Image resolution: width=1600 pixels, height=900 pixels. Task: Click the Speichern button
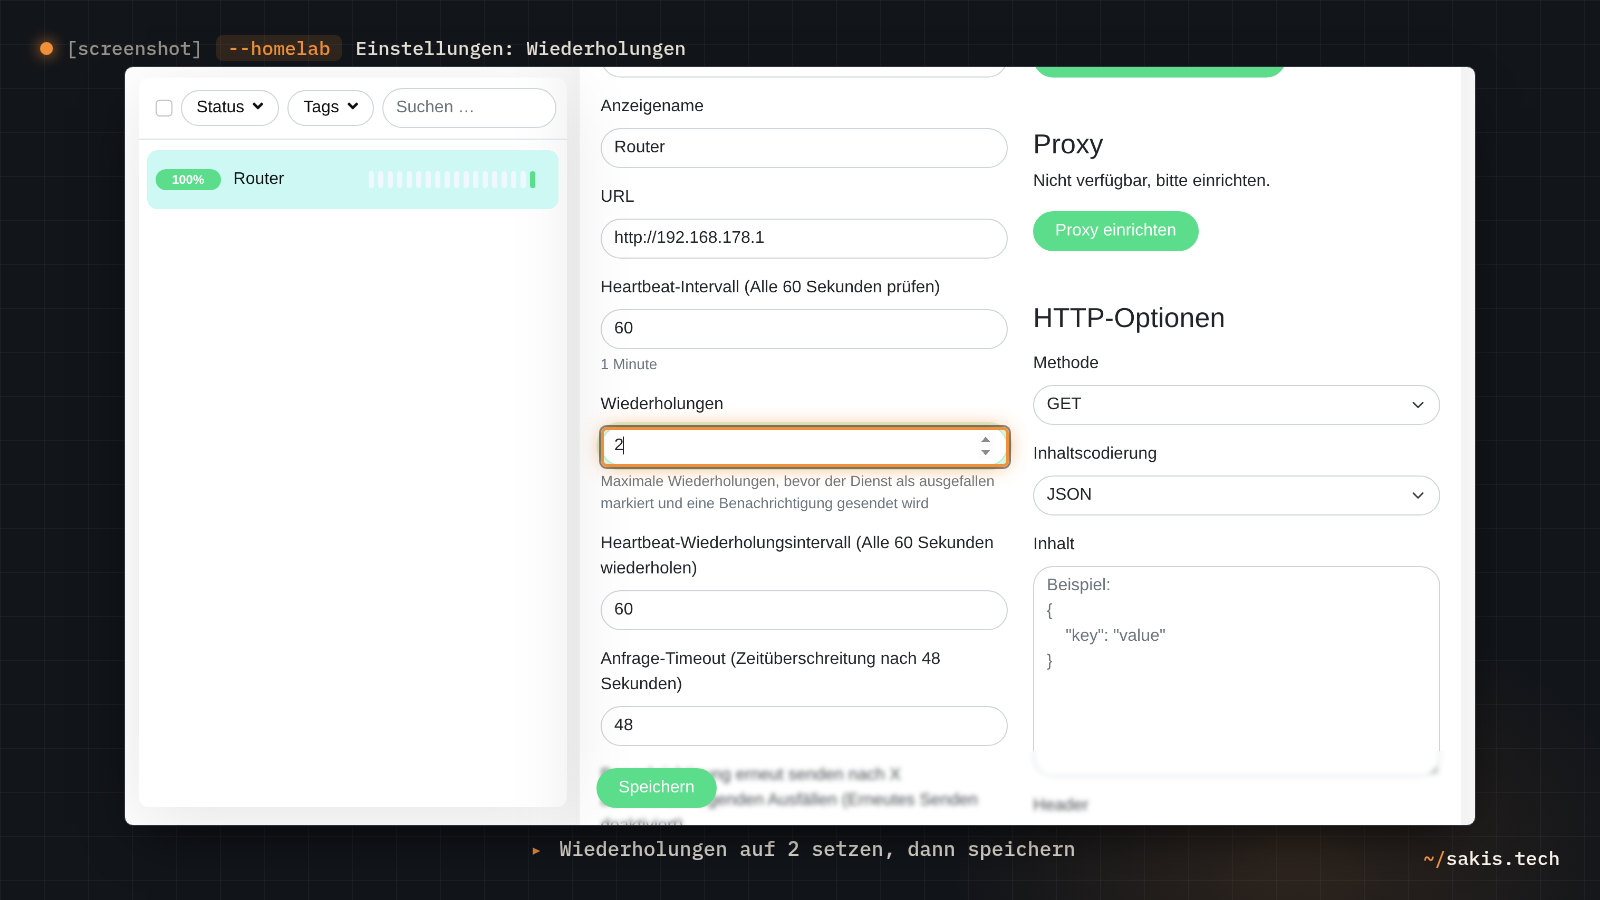pos(656,787)
